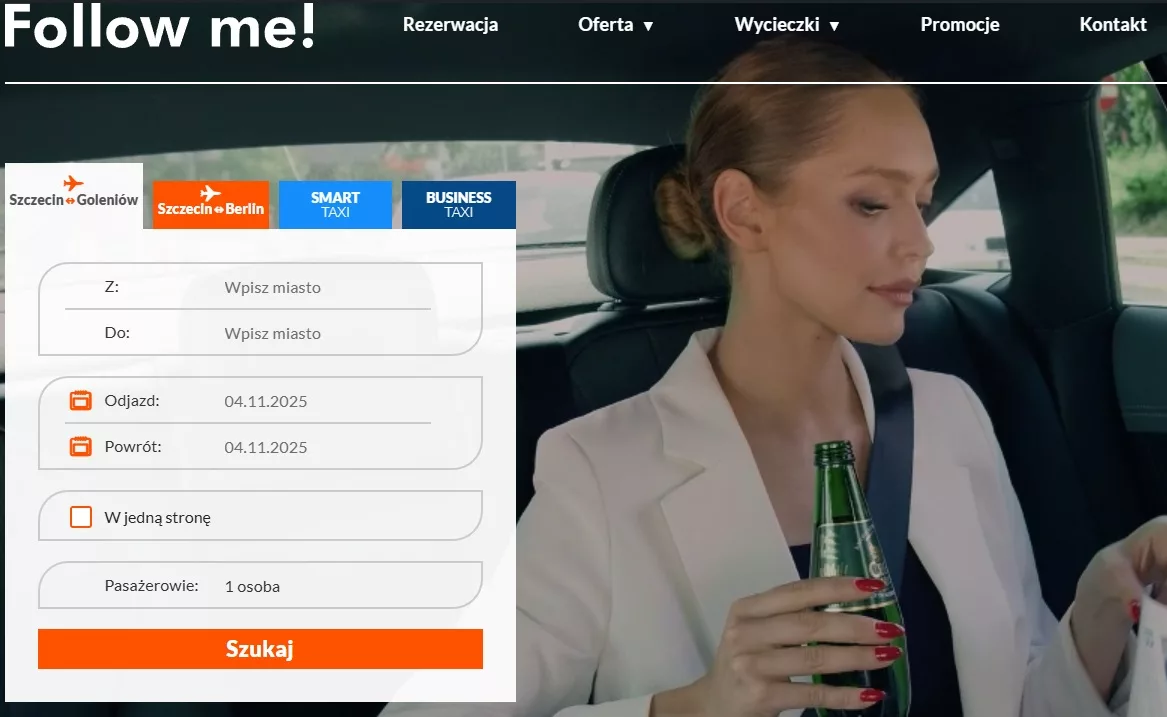Screen dimensions: 1167x717
Task: Open the Kontakt page
Action: [1112, 25]
